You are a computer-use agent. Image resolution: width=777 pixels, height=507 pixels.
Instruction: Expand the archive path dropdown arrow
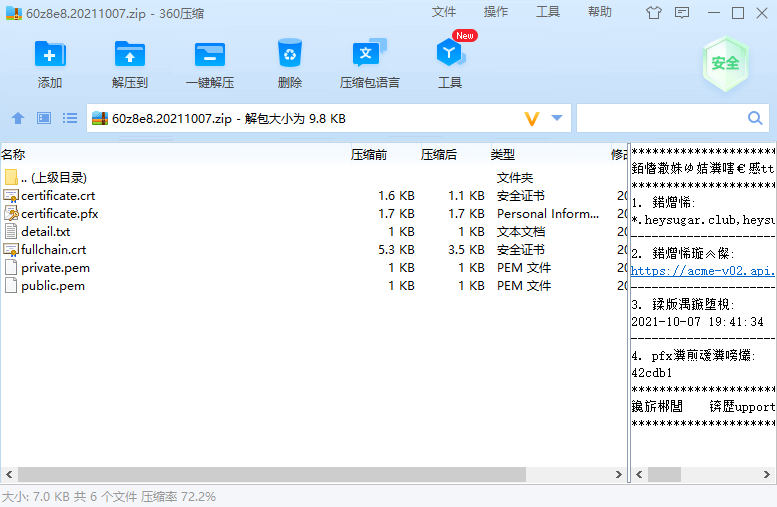coord(557,118)
